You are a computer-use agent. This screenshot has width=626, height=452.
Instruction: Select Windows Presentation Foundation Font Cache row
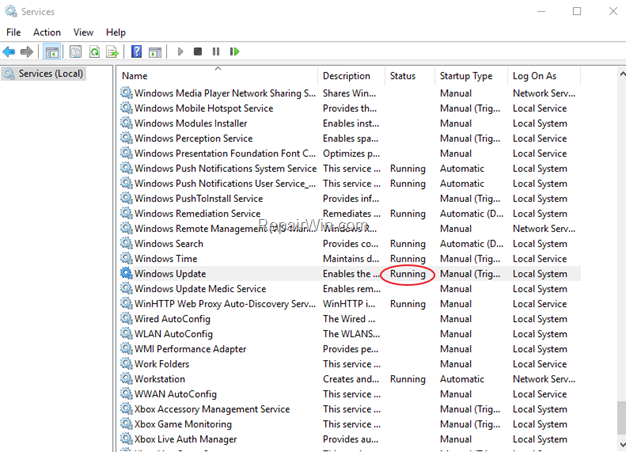coord(350,153)
